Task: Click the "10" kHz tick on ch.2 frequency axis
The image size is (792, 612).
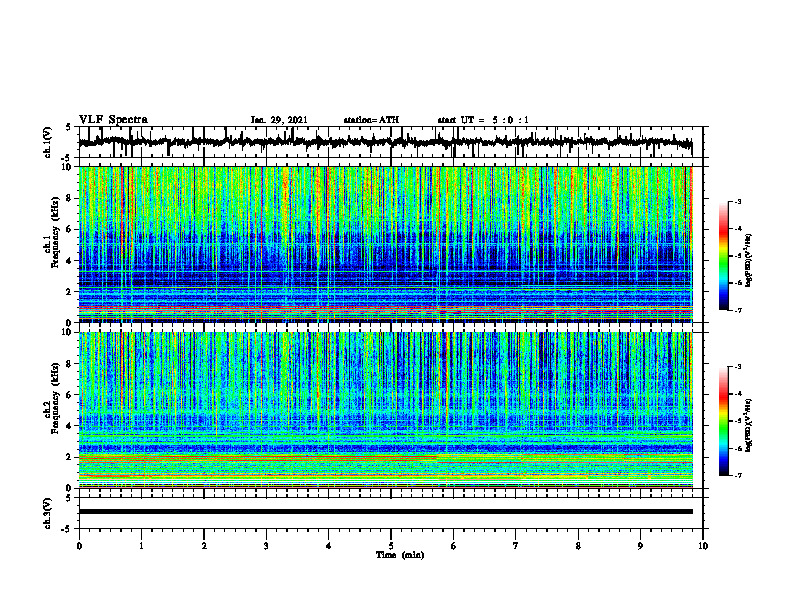Action: [x=68, y=332]
